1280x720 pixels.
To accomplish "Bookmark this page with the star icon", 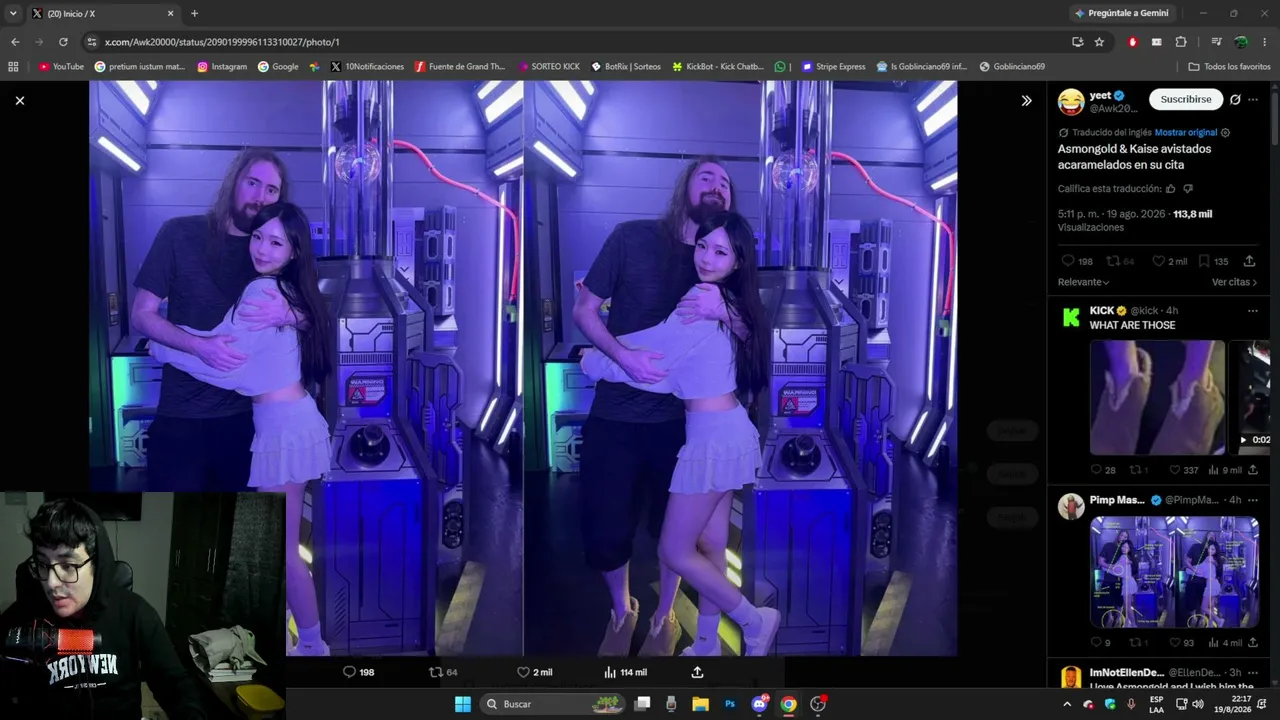I will [x=1099, y=42].
